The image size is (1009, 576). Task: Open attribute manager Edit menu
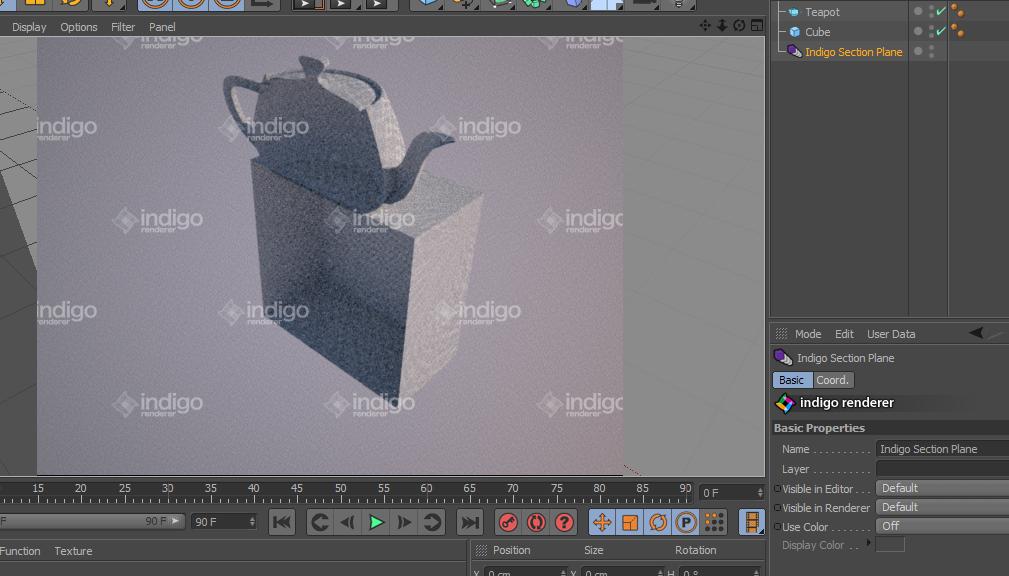(x=844, y=334)
